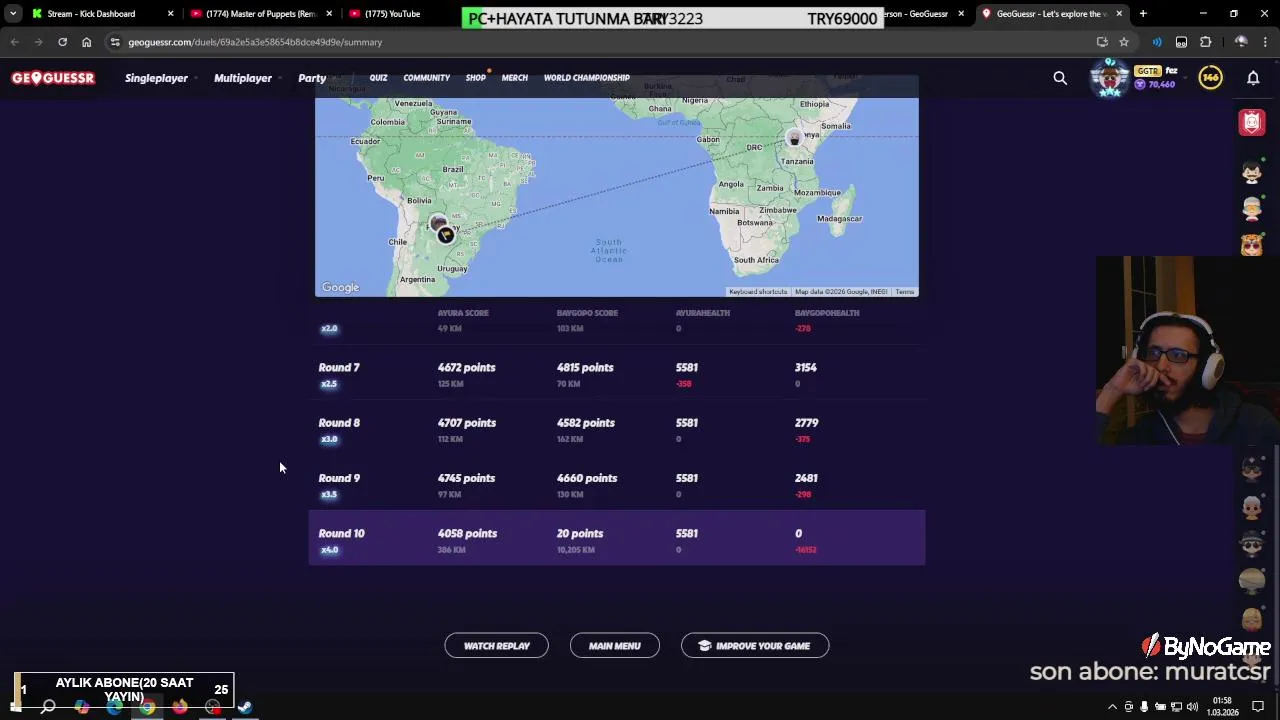Open the notifications bell

click(x=1253, y=78)
